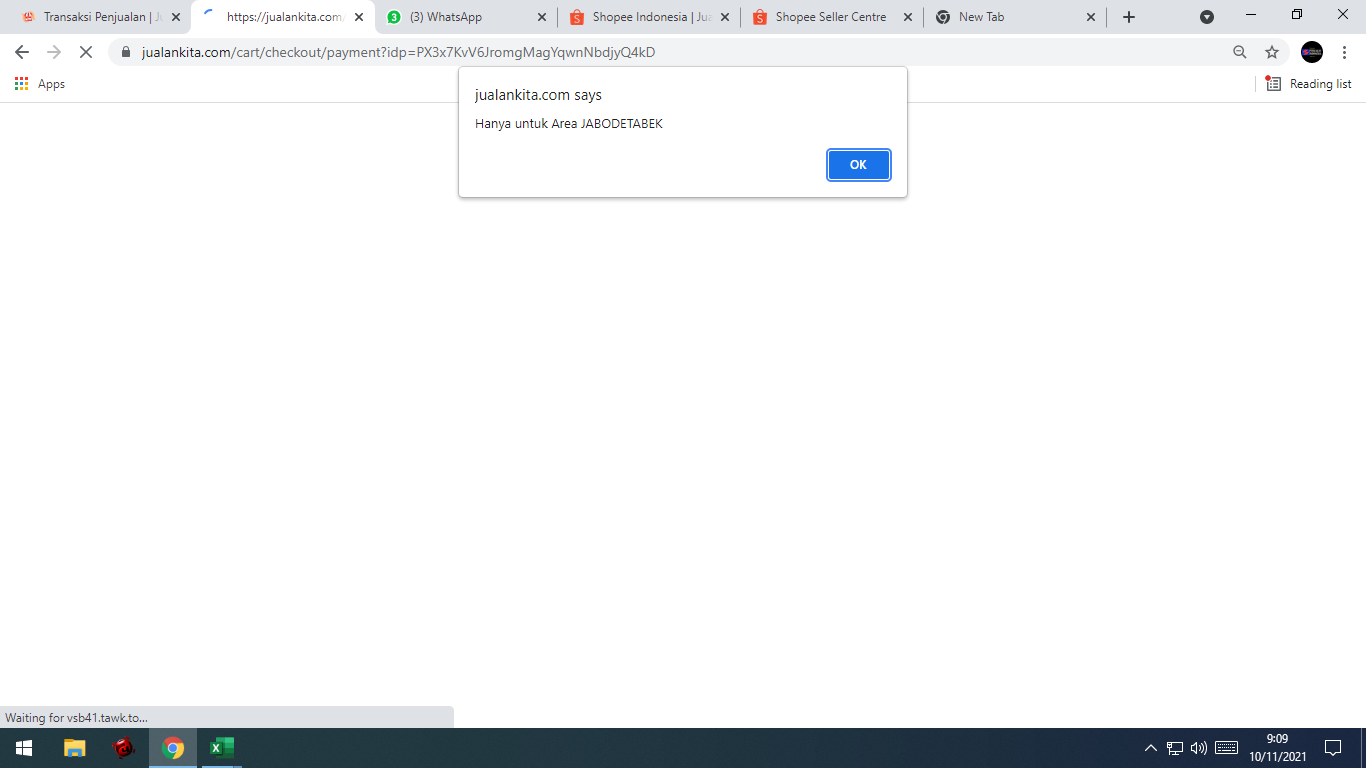1366x768 pixels.
Task: Open the Apps shortcut in bookmarks bar
Action: tap(40, 84)
